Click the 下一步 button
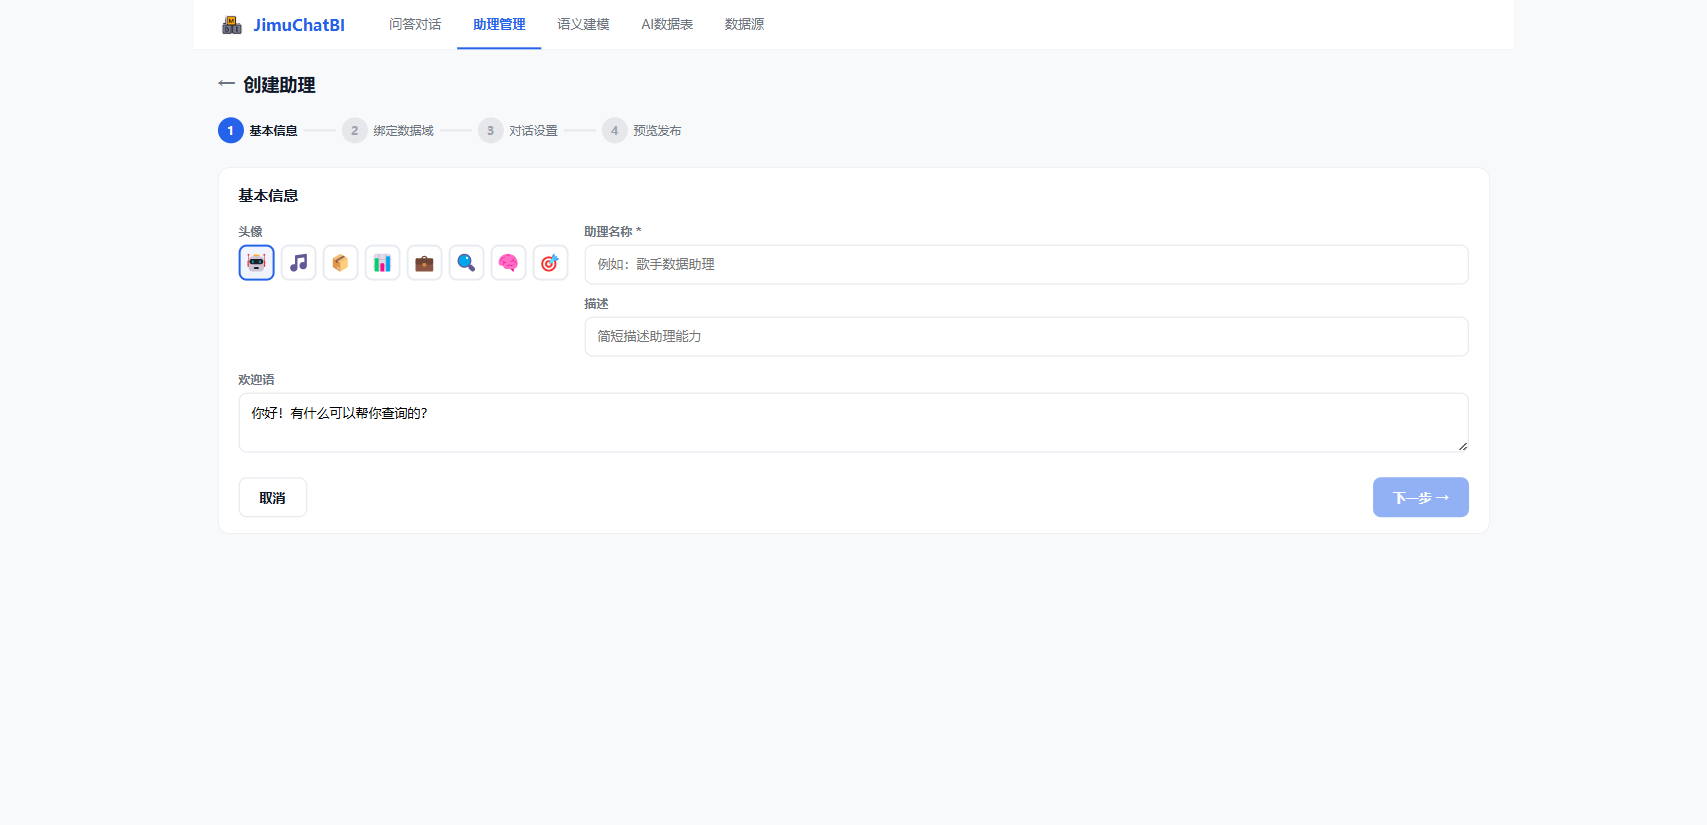 (1421, 497)
